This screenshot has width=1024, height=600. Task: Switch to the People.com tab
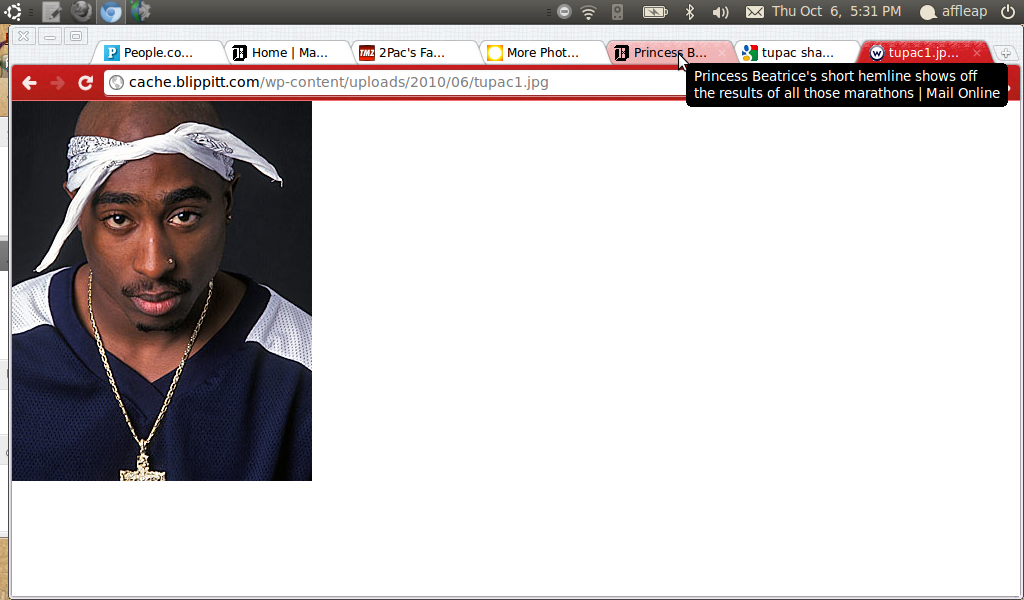[x=158, y=53]
